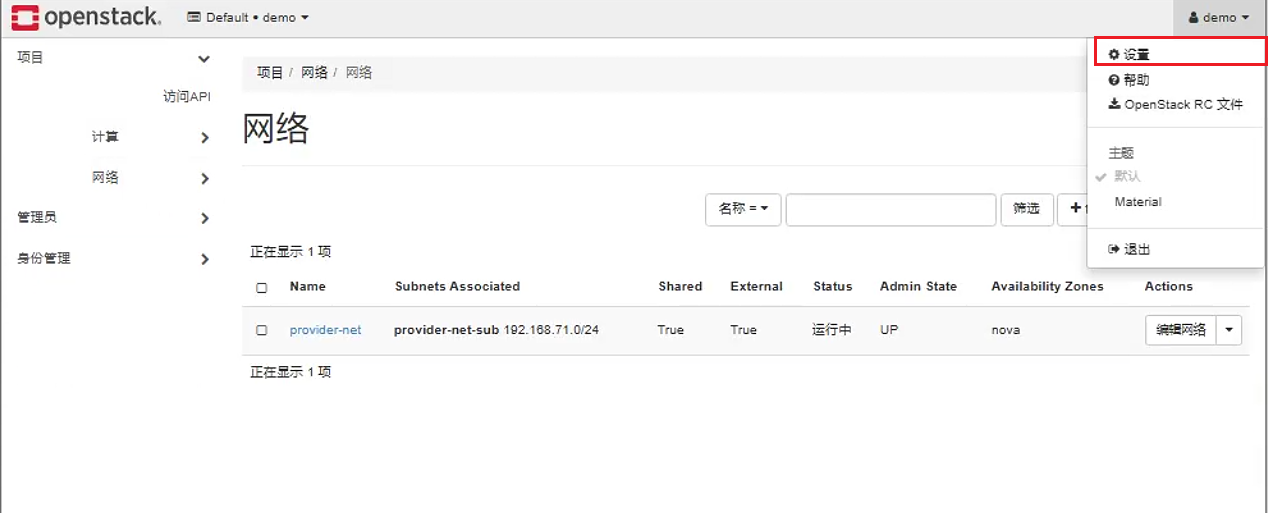Toggle the select-all checkbox in table header
Image resolution: width=1268 pixels, height=513 pixels.
(262, 288)
